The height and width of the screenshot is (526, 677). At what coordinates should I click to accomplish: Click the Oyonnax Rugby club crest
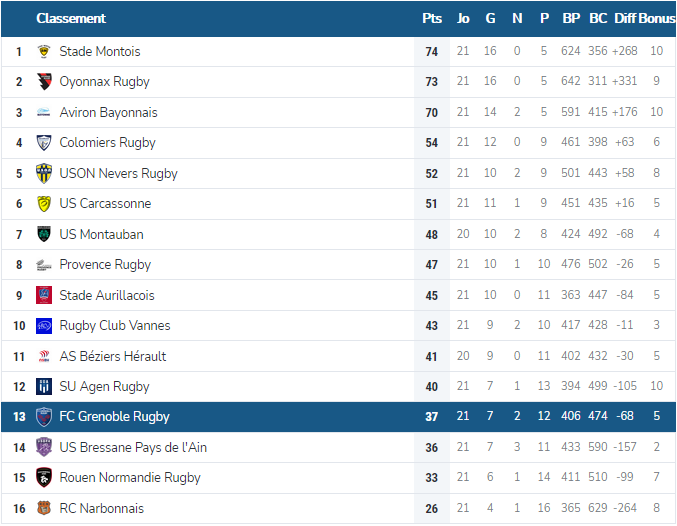(x=44, y=82)
